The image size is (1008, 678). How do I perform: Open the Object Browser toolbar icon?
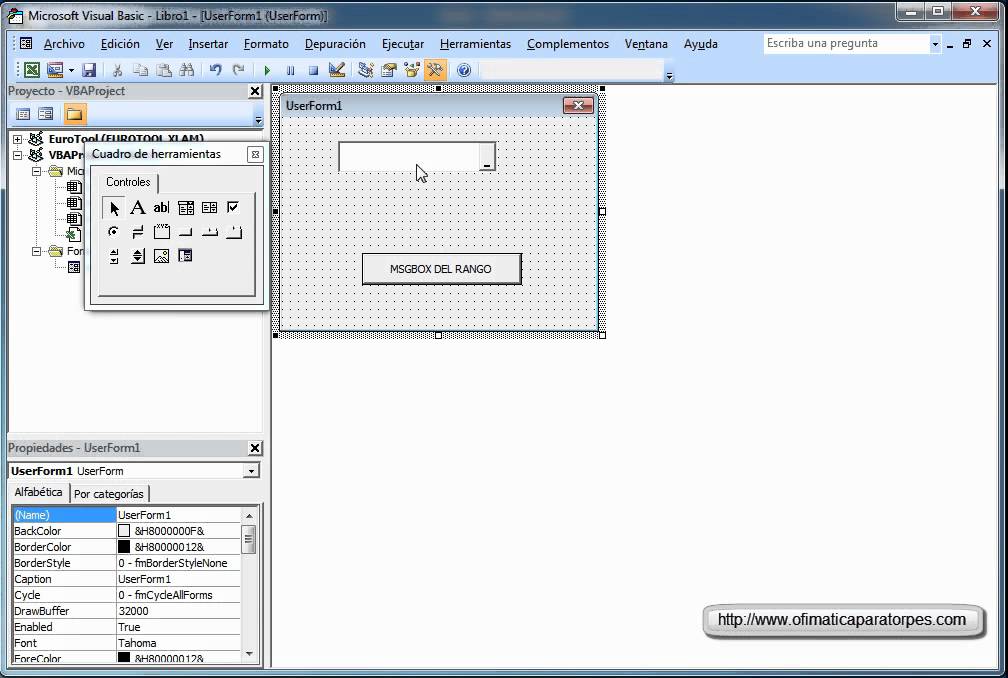pos(412,70)
